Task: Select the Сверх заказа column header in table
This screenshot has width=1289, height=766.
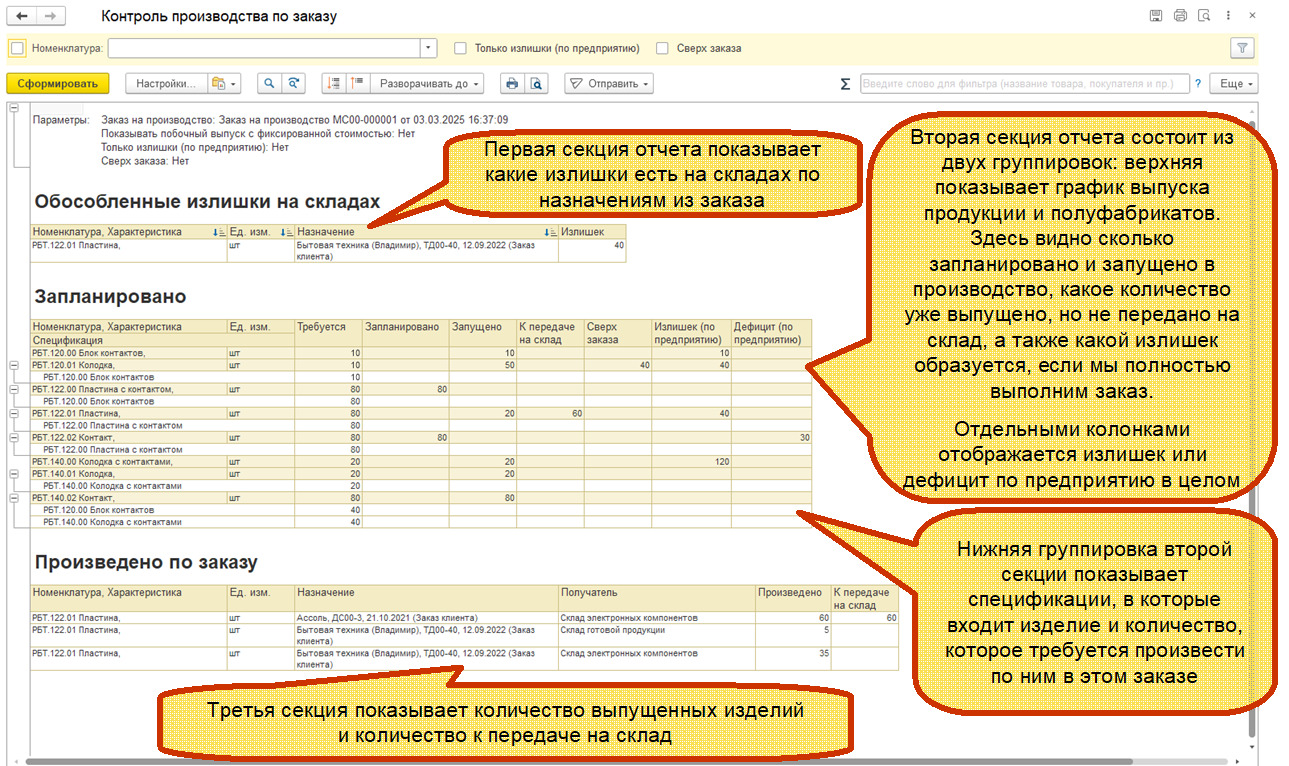Action: pyautogui.click(x=618, y=333)
